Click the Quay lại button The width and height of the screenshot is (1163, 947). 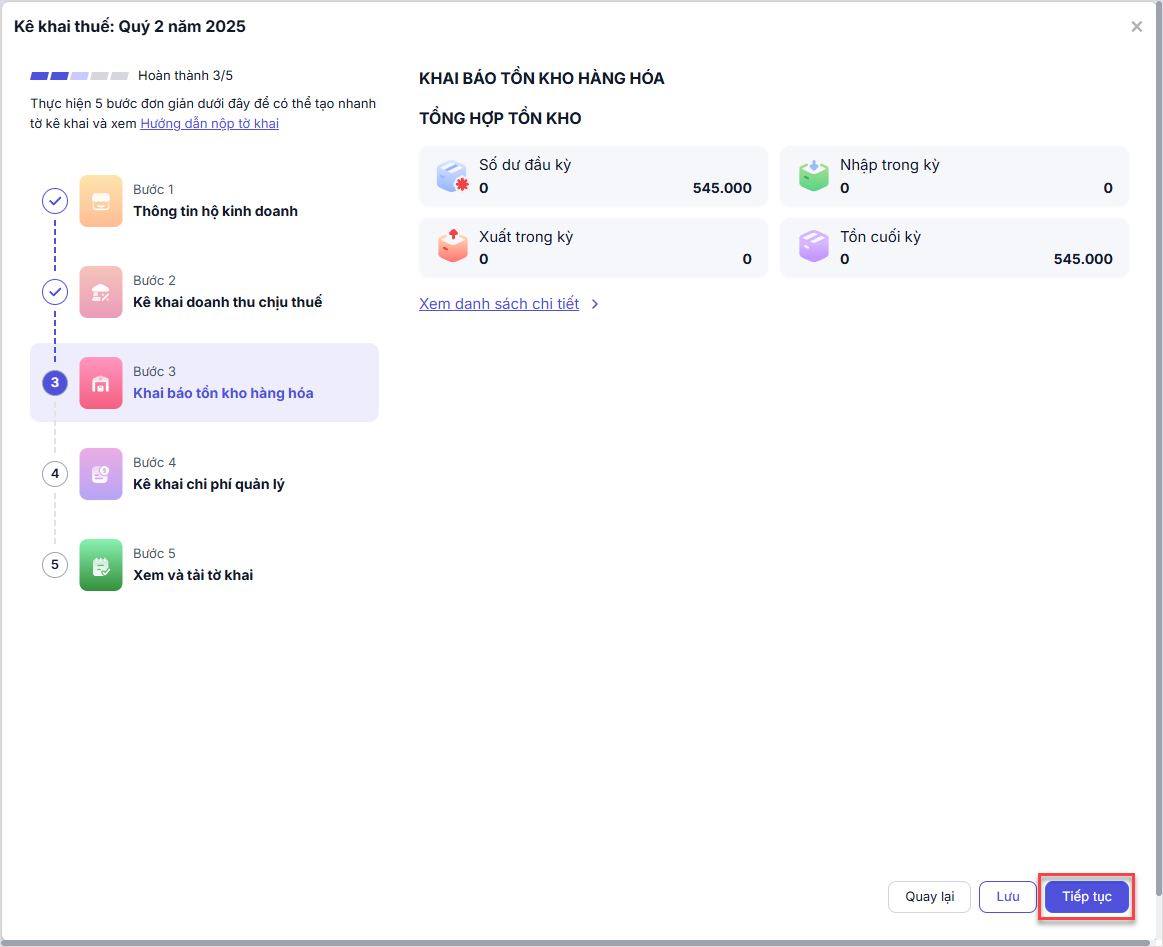point(929,897)
